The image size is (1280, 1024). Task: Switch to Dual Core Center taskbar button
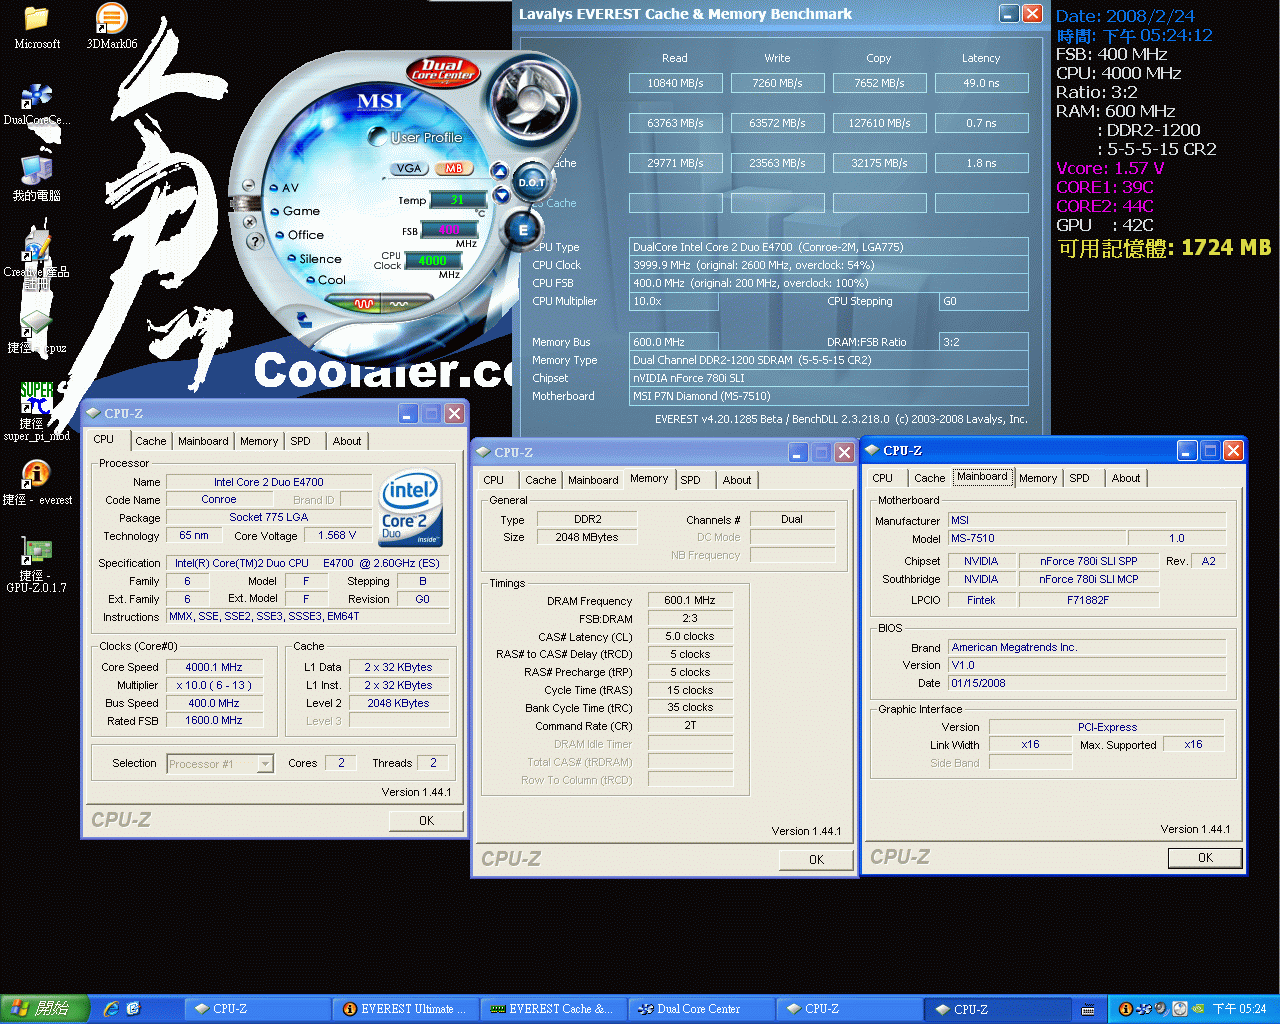tap(701, 1009)
